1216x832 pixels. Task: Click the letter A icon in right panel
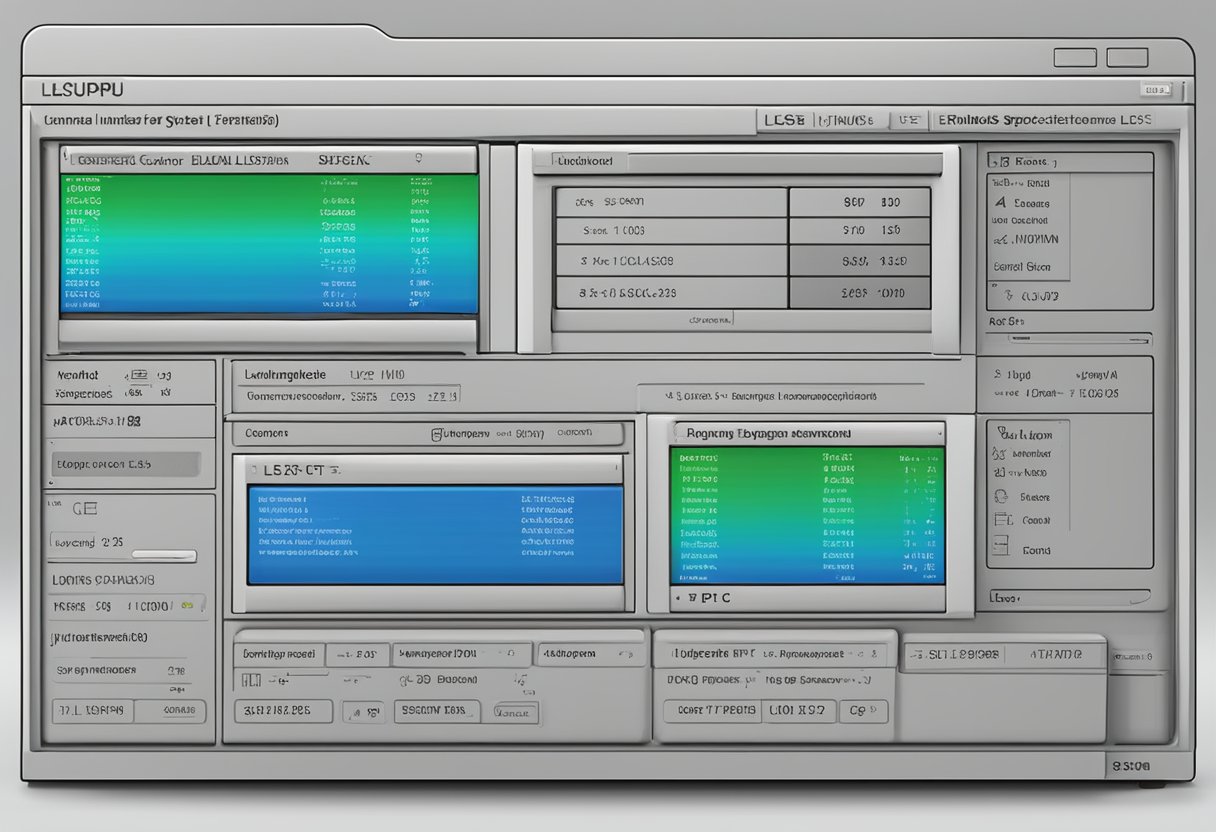coord(1000,202)
